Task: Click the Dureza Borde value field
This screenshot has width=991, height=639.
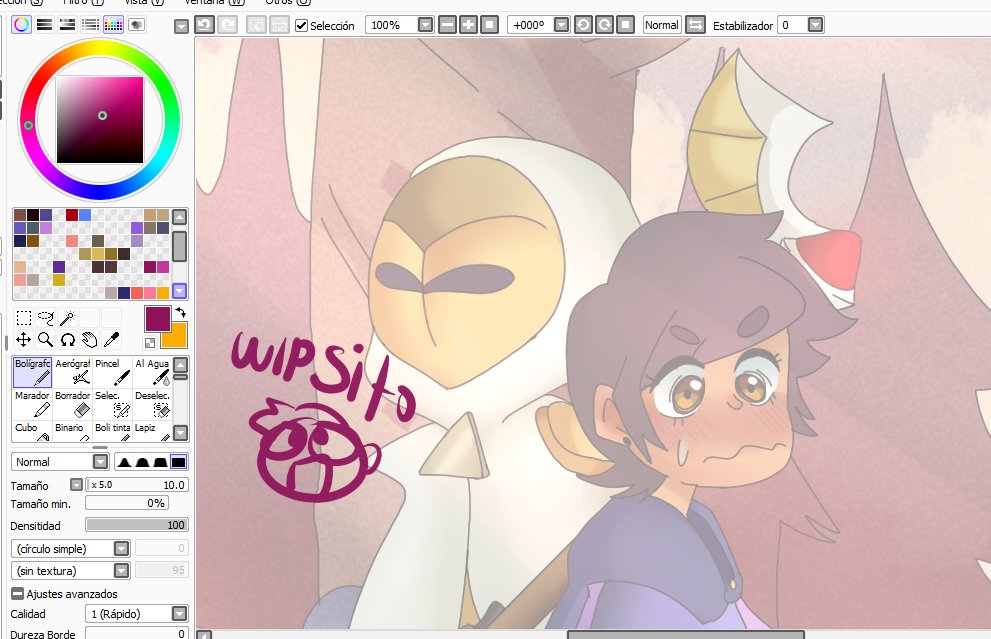Action: (137, 633)
